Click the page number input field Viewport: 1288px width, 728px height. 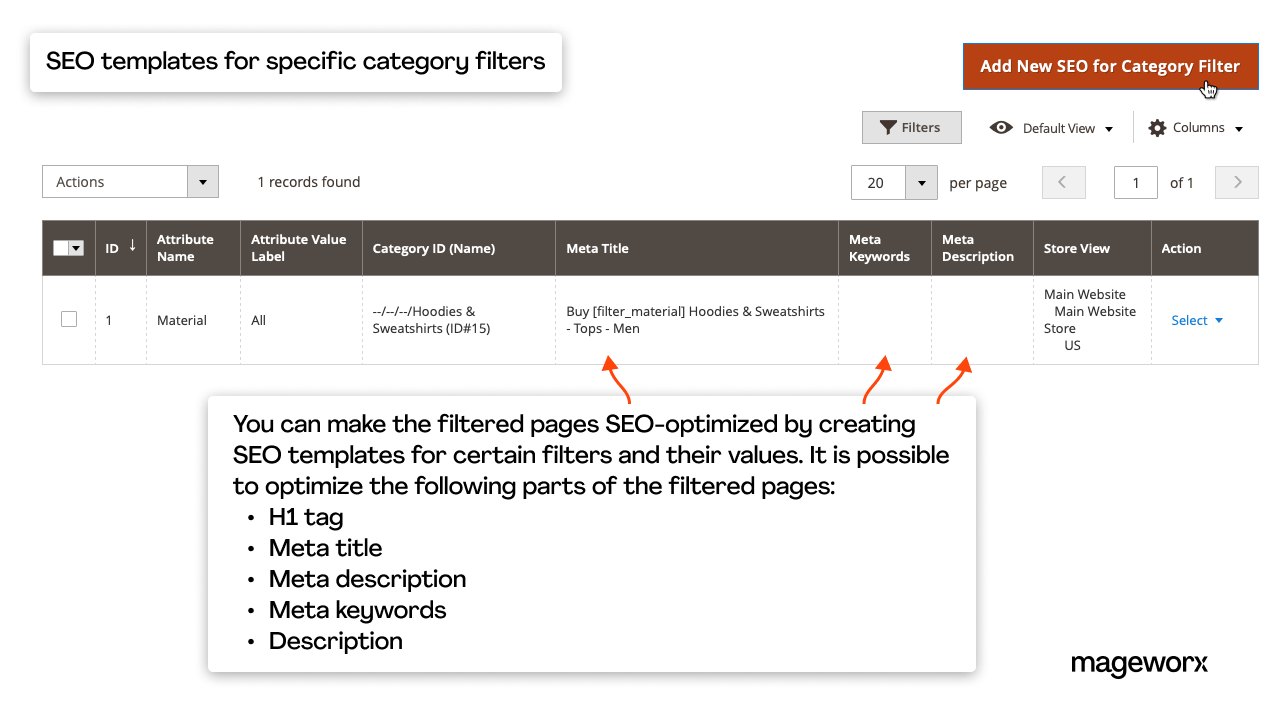coord(1135,182)
